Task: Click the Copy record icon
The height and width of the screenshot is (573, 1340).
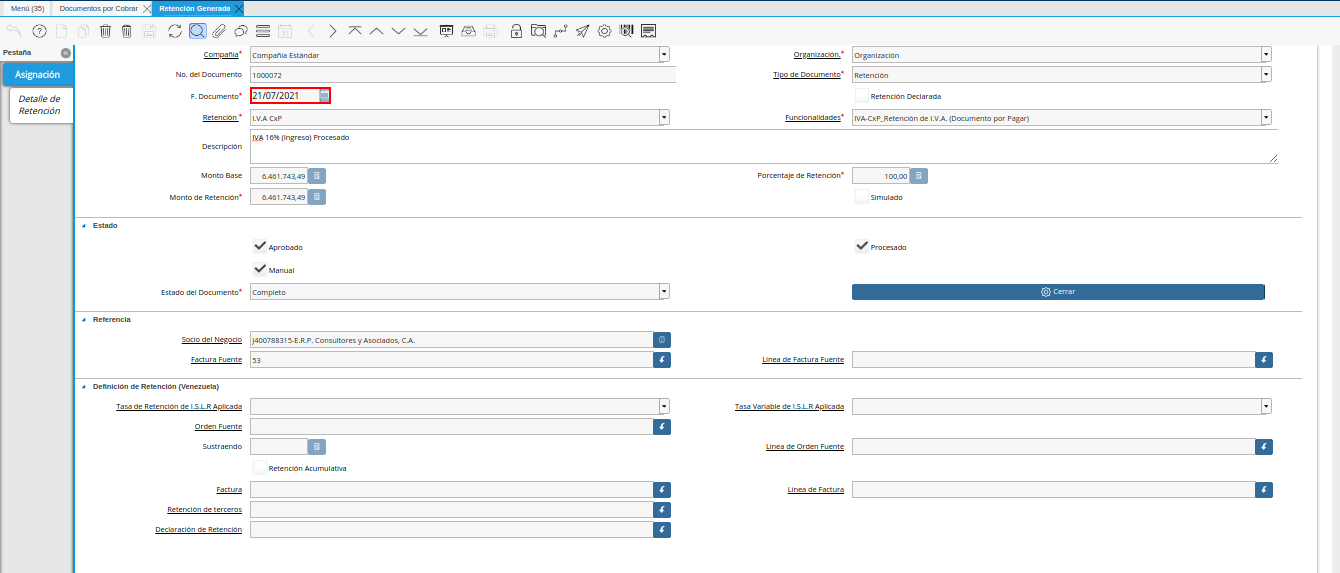Action: click(x=83, y=31)
